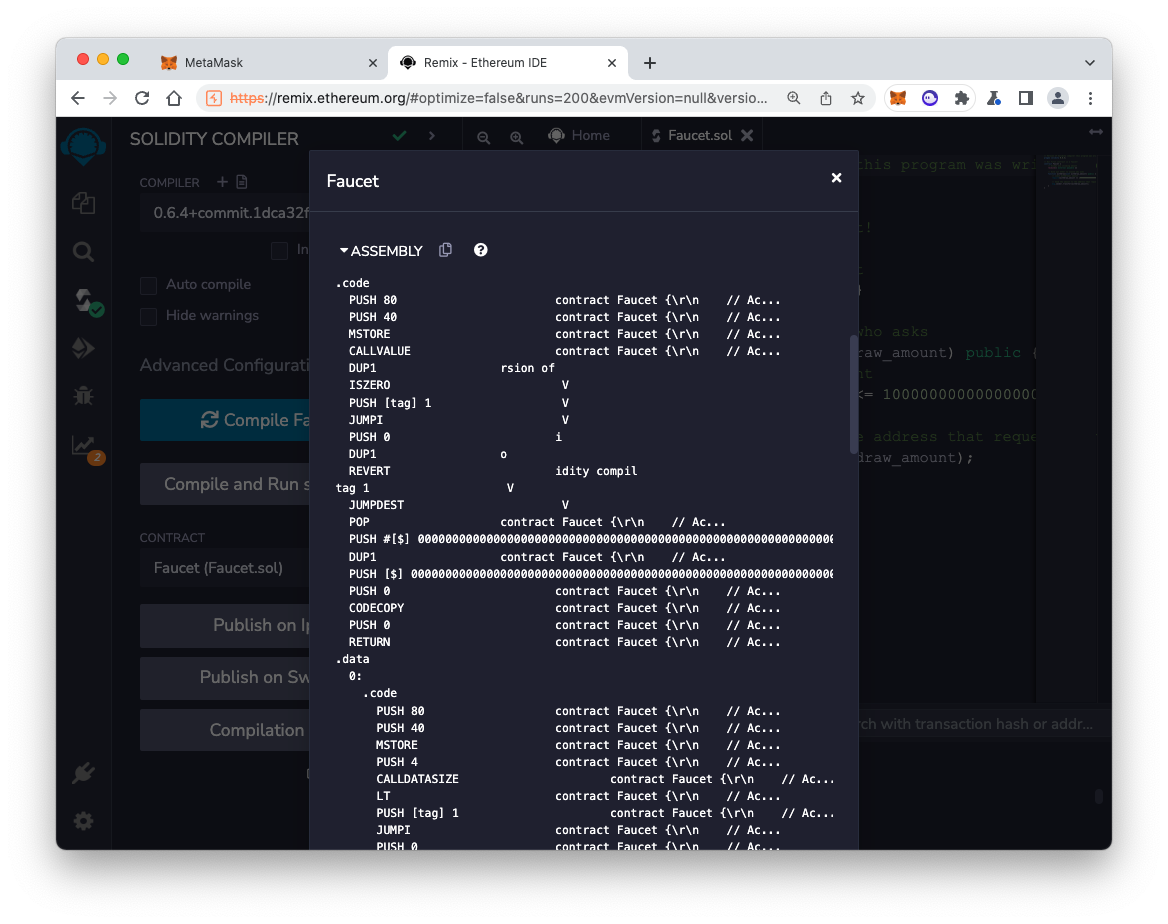1168x924 pixels.
Task: Open the File Explorer sidebar icon
Action: (x=84, y=203)
